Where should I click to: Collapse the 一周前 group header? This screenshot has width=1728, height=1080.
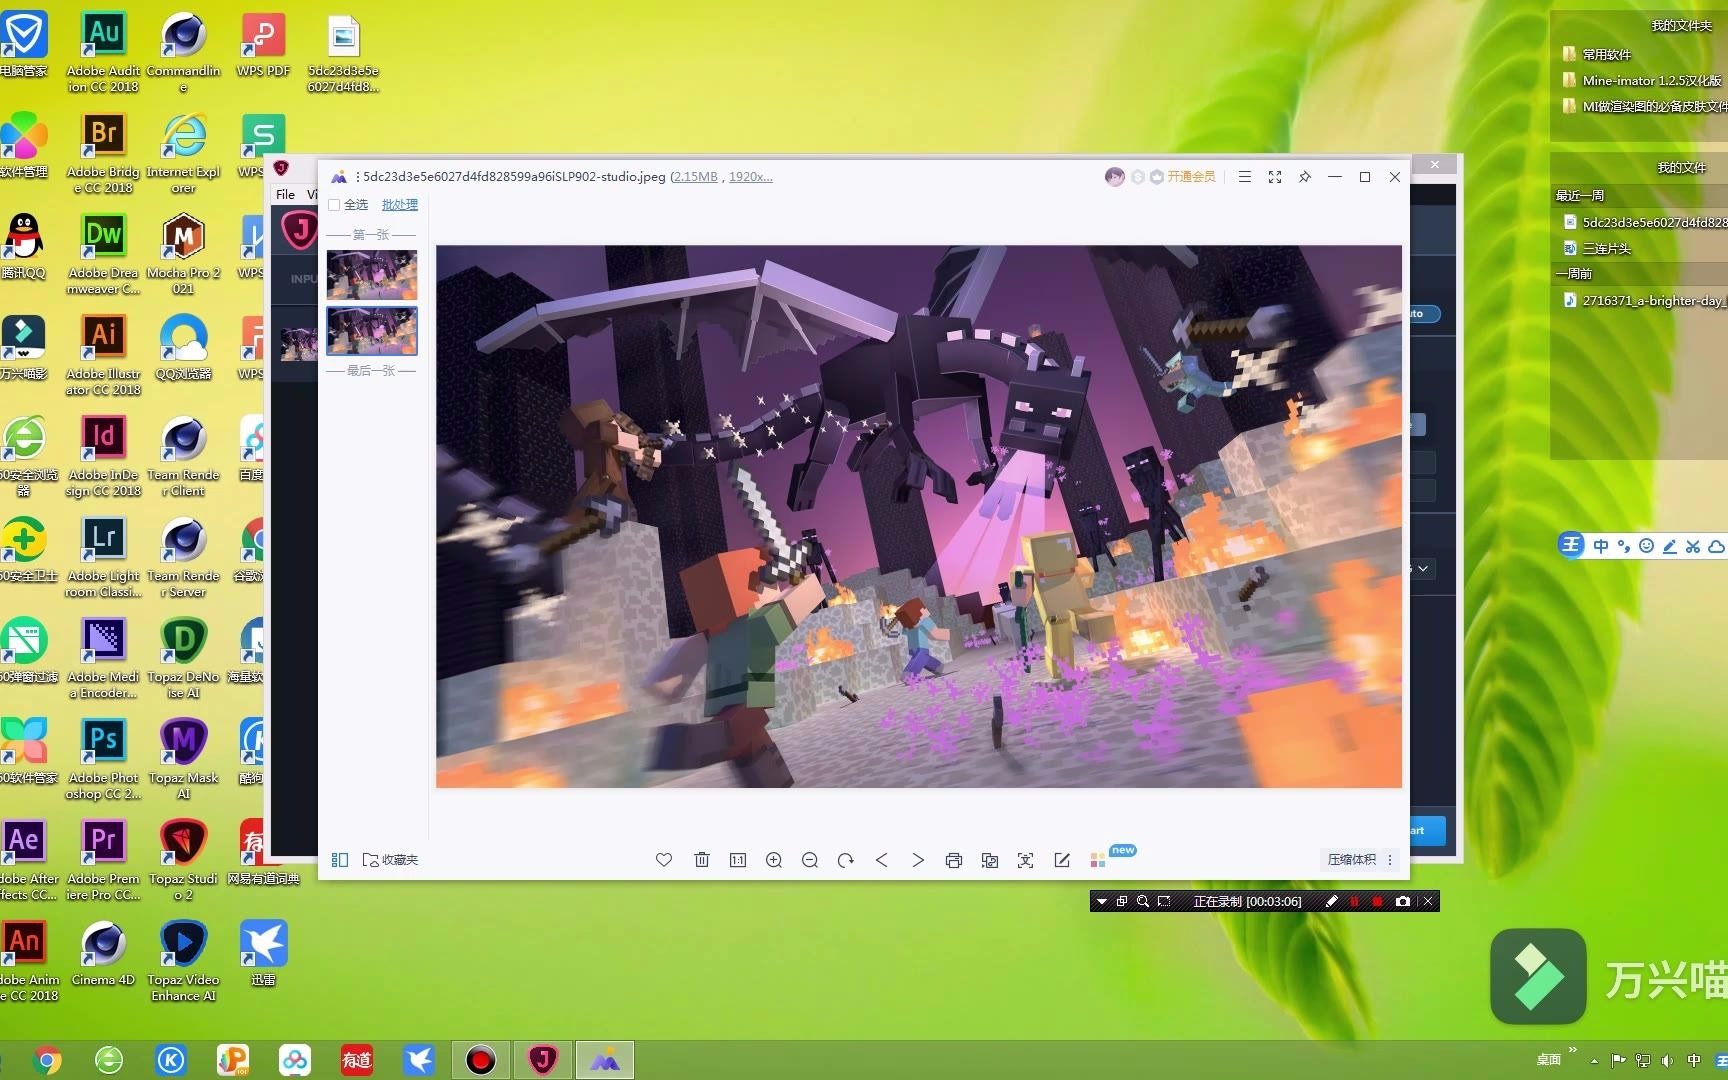click(x=1574, y=274)
